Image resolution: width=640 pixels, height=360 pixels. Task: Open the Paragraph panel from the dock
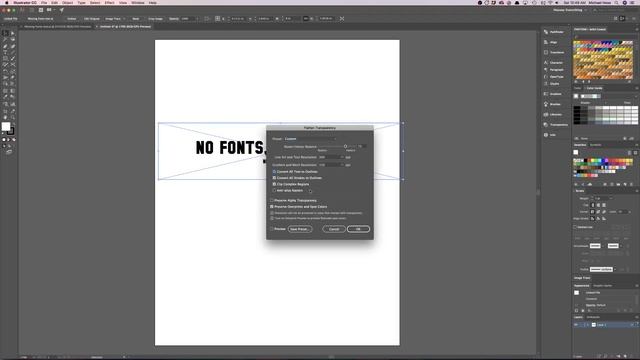[553, 69]
